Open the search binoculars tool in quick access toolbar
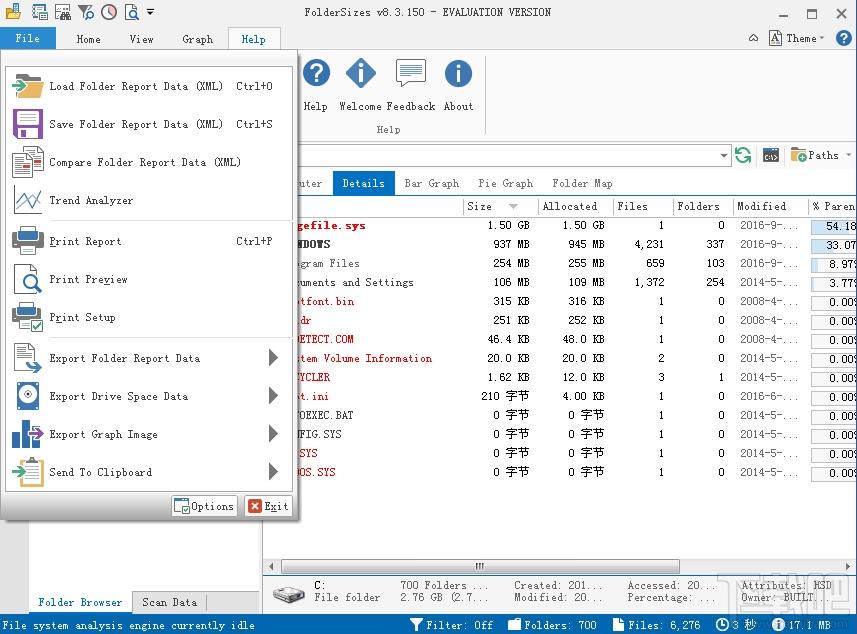The image size is (857, 634). pos(63,11)
